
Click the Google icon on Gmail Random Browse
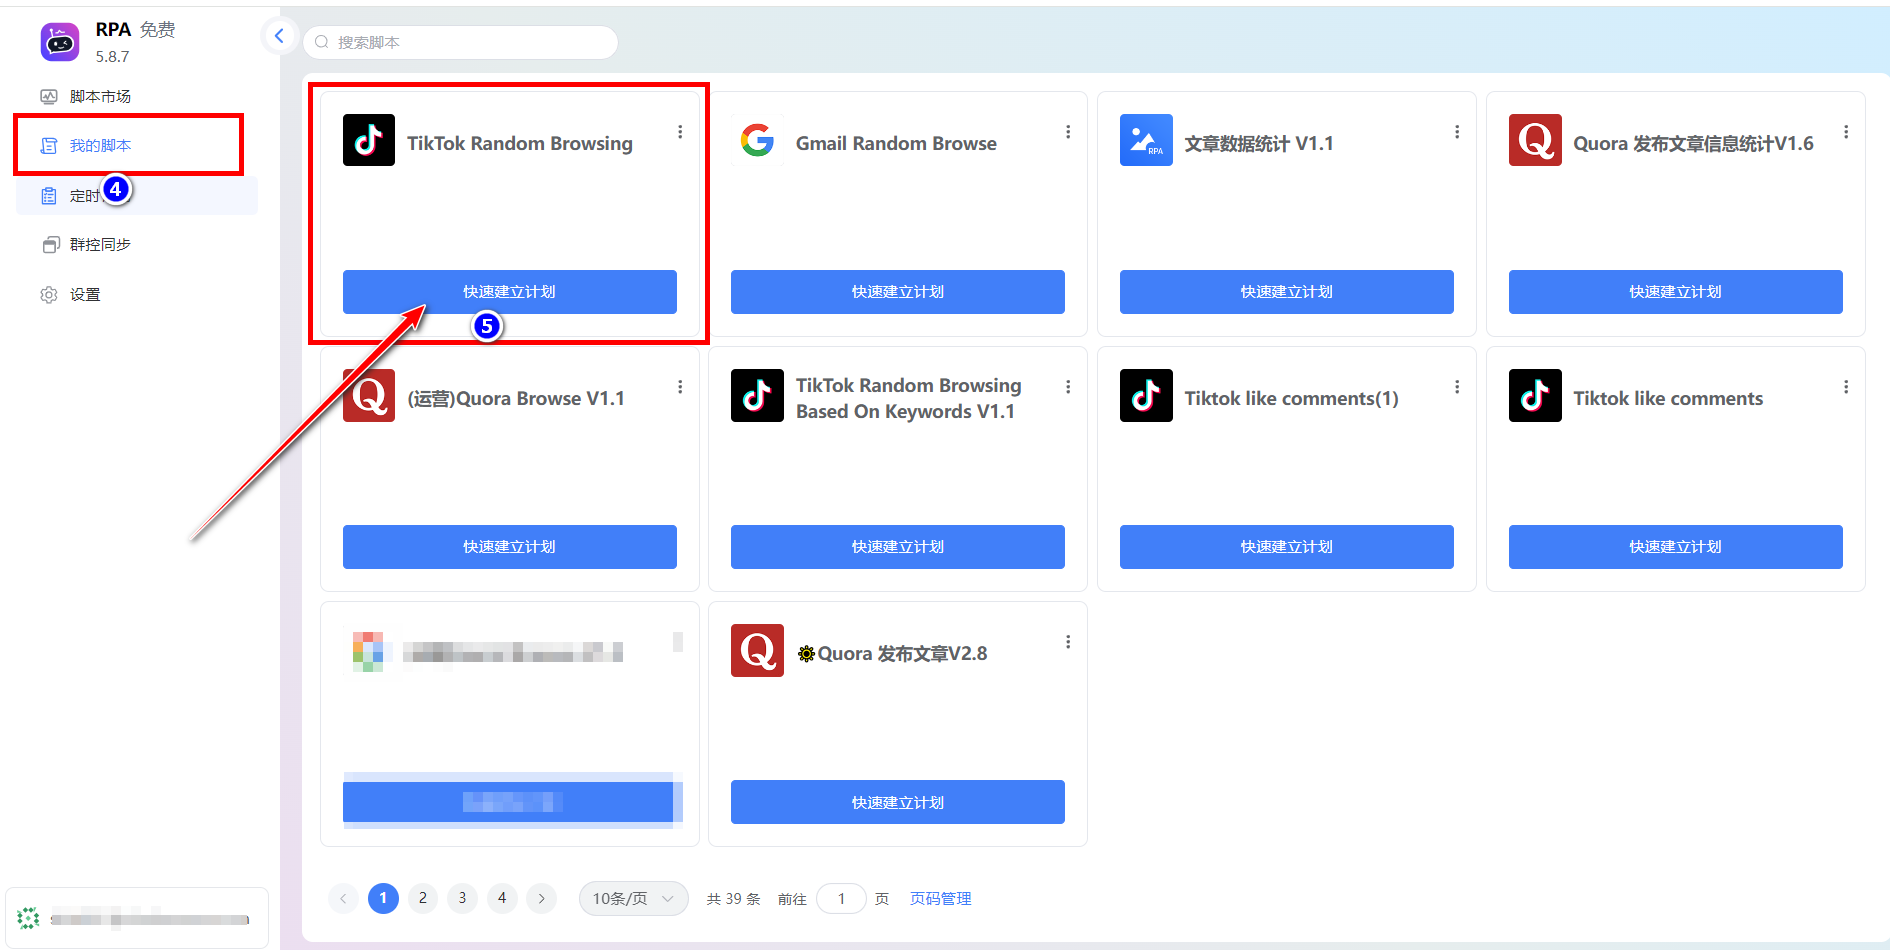point(757,140)
